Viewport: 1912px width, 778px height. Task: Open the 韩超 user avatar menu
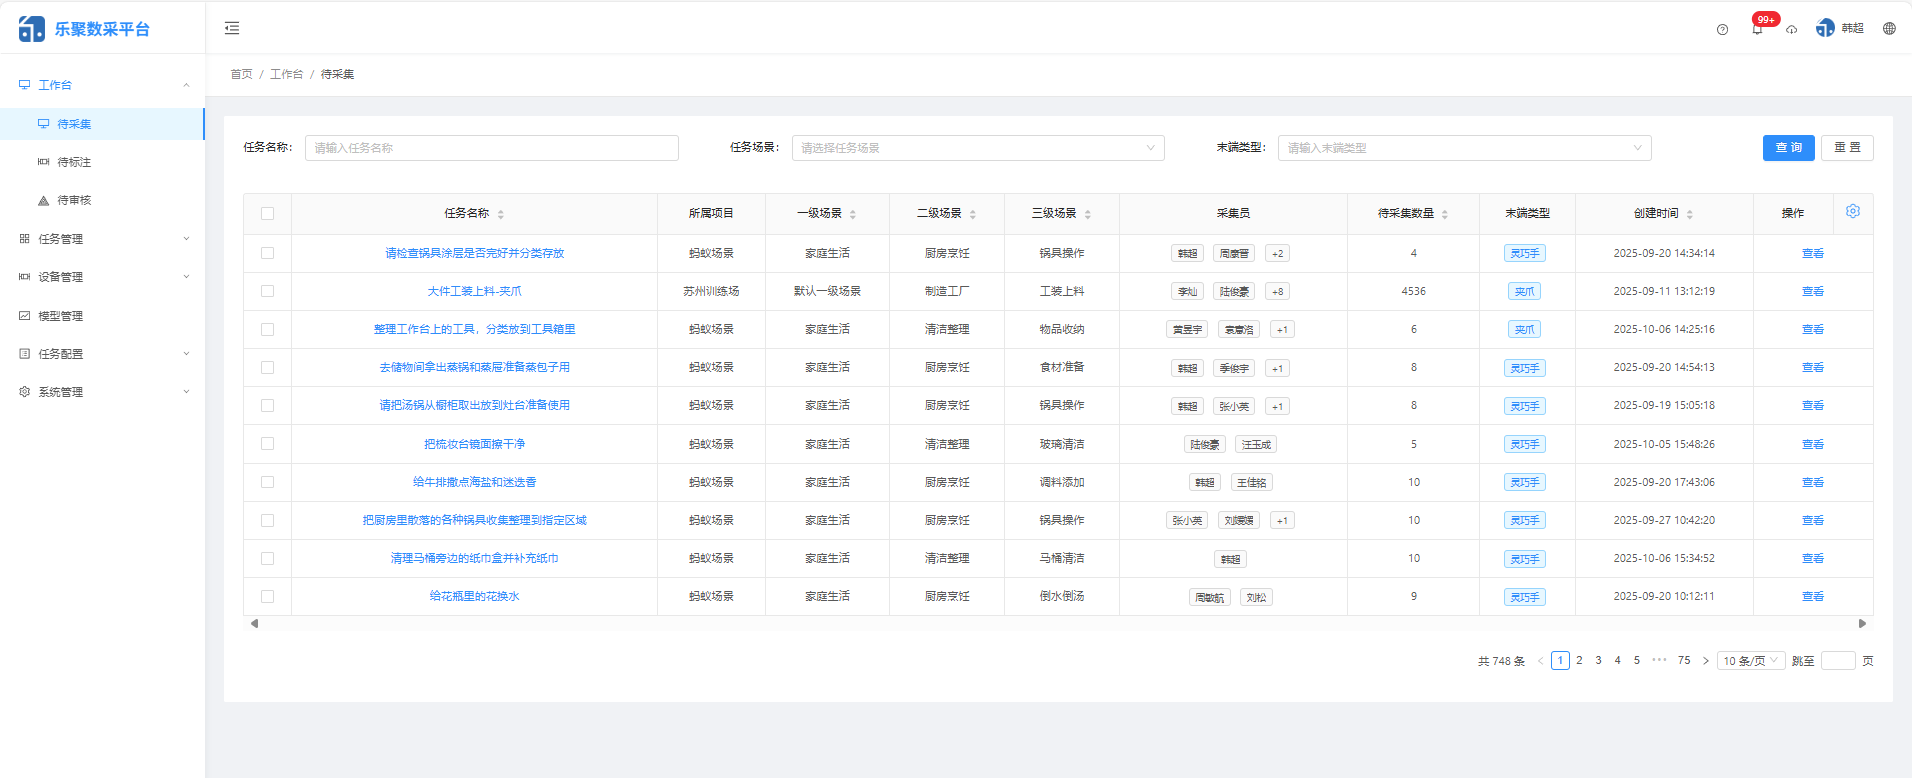[x=1840, y=28]
